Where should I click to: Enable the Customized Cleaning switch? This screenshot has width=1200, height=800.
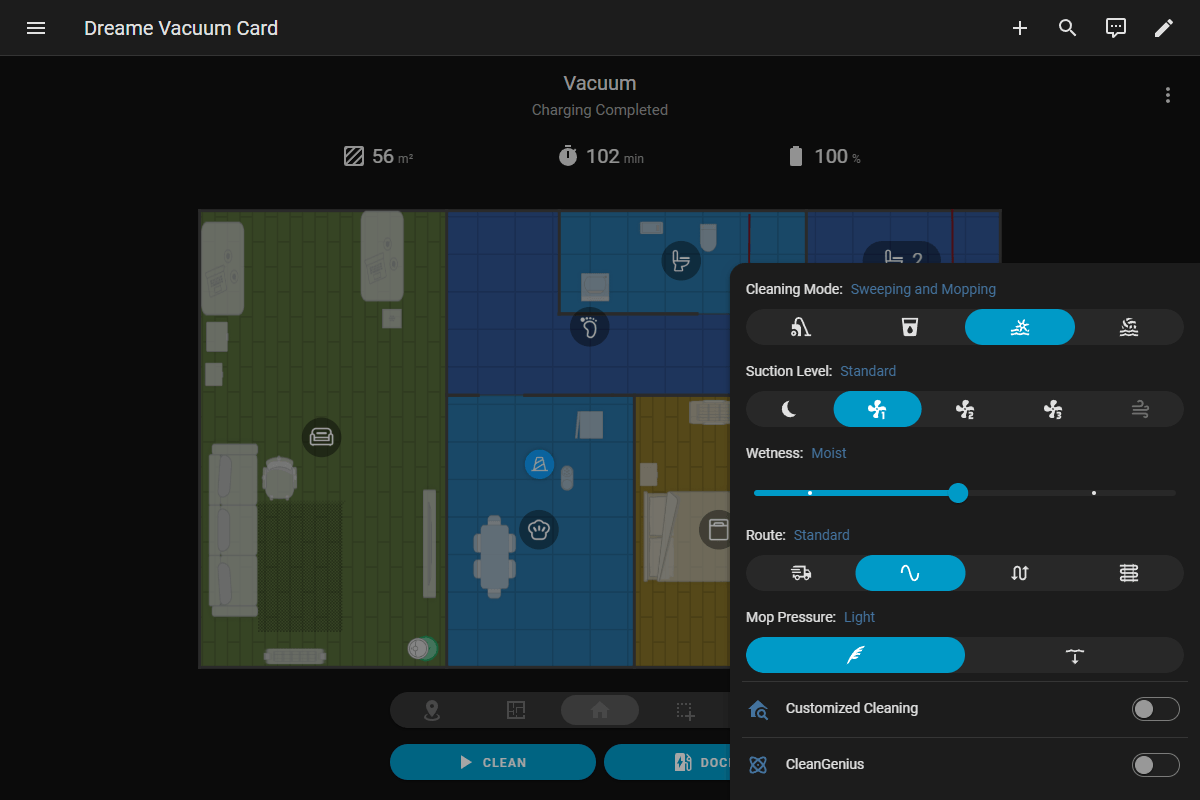(1156, 709)
